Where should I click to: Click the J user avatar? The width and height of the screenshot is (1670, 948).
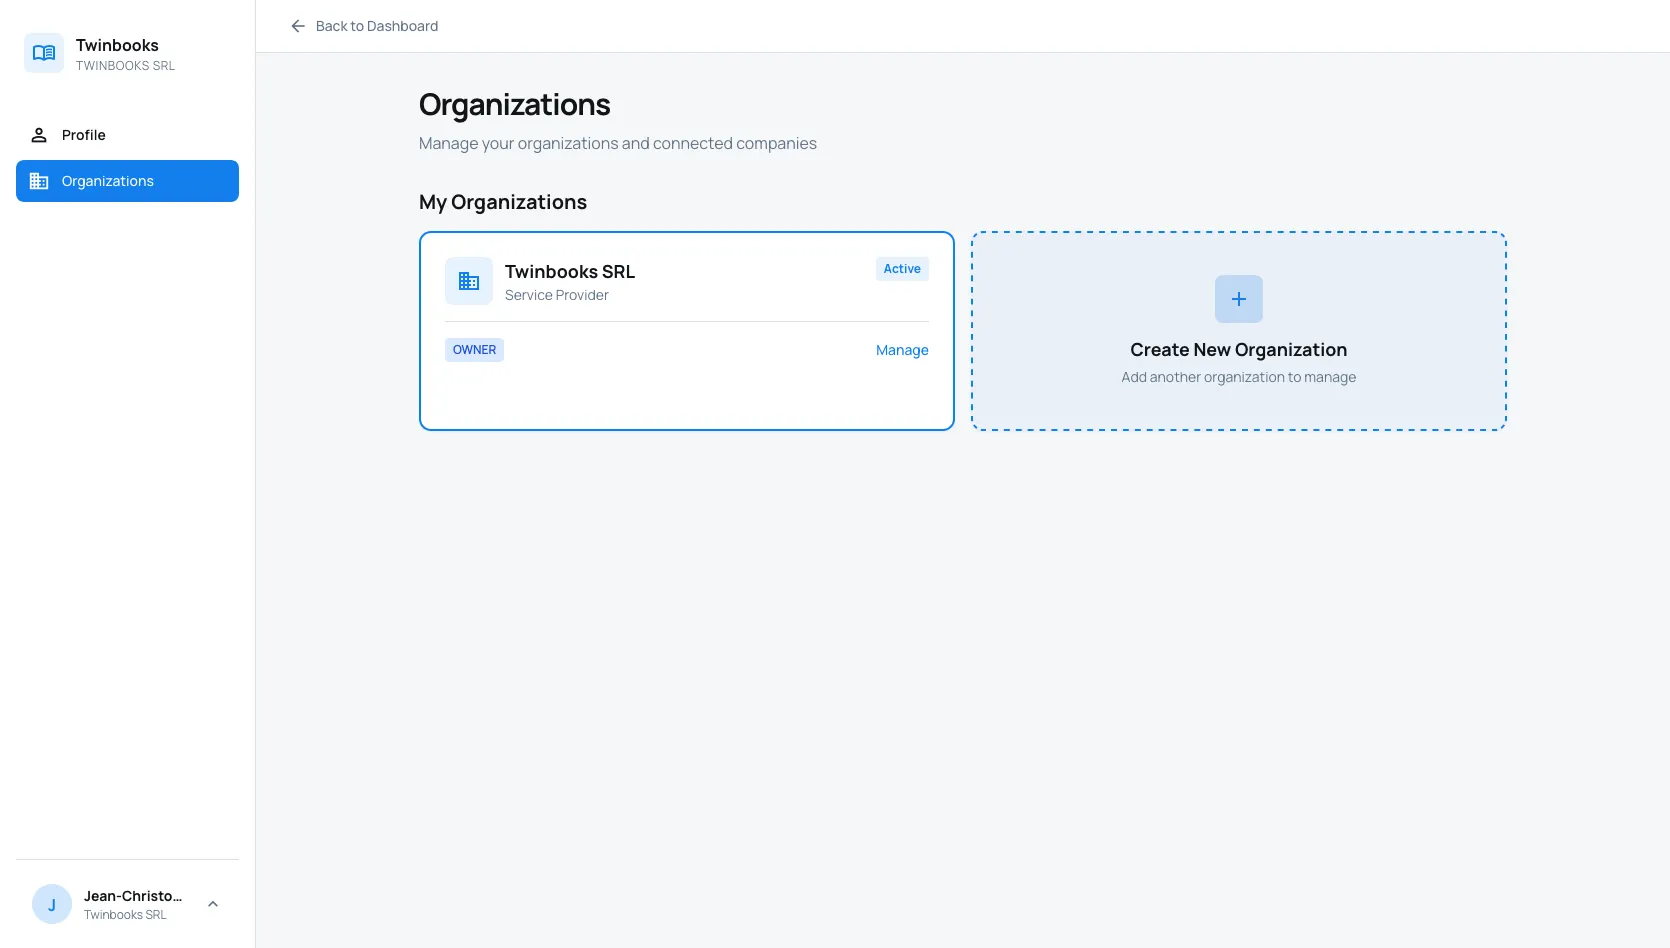(52, 904)
